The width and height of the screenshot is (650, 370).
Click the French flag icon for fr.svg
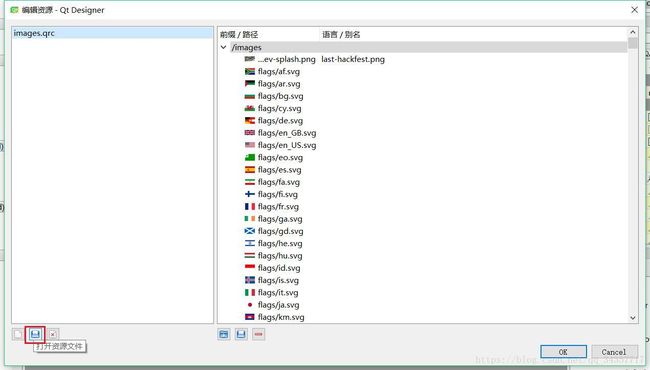point(250,206)
